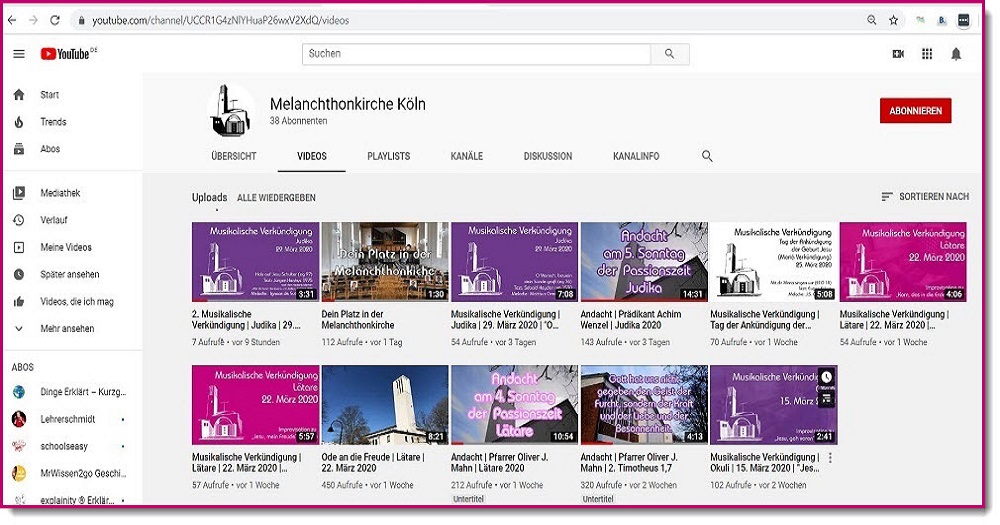Play the 4:13 Andacht thumbnail
Image resolution: width=1000 pixels, height=525 pixels.
pyautogui.click(x=644, y=404)
